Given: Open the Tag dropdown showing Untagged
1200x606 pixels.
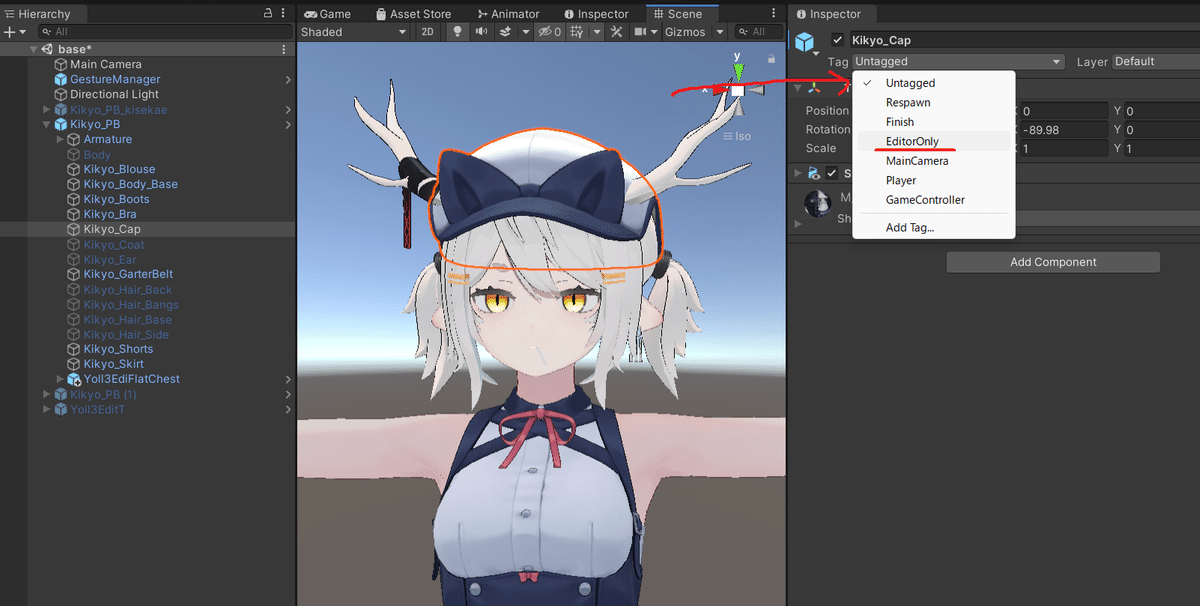Looking at the screenshot, I should tap(958, 61).
